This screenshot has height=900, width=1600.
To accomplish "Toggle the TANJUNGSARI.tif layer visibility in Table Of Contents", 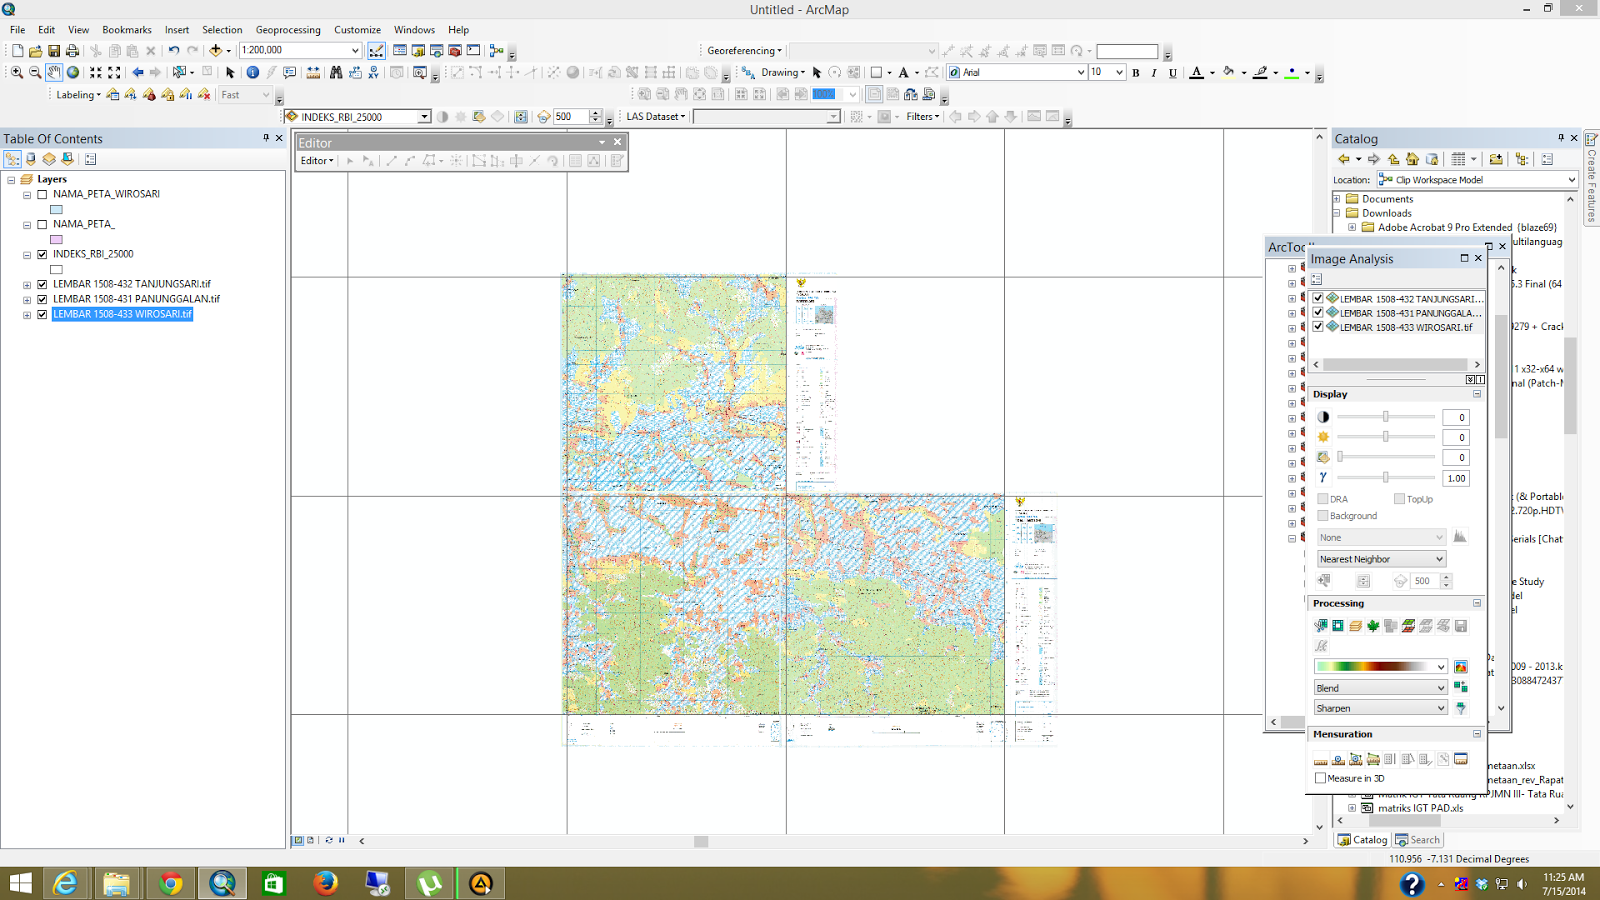I will pos(42,284).
